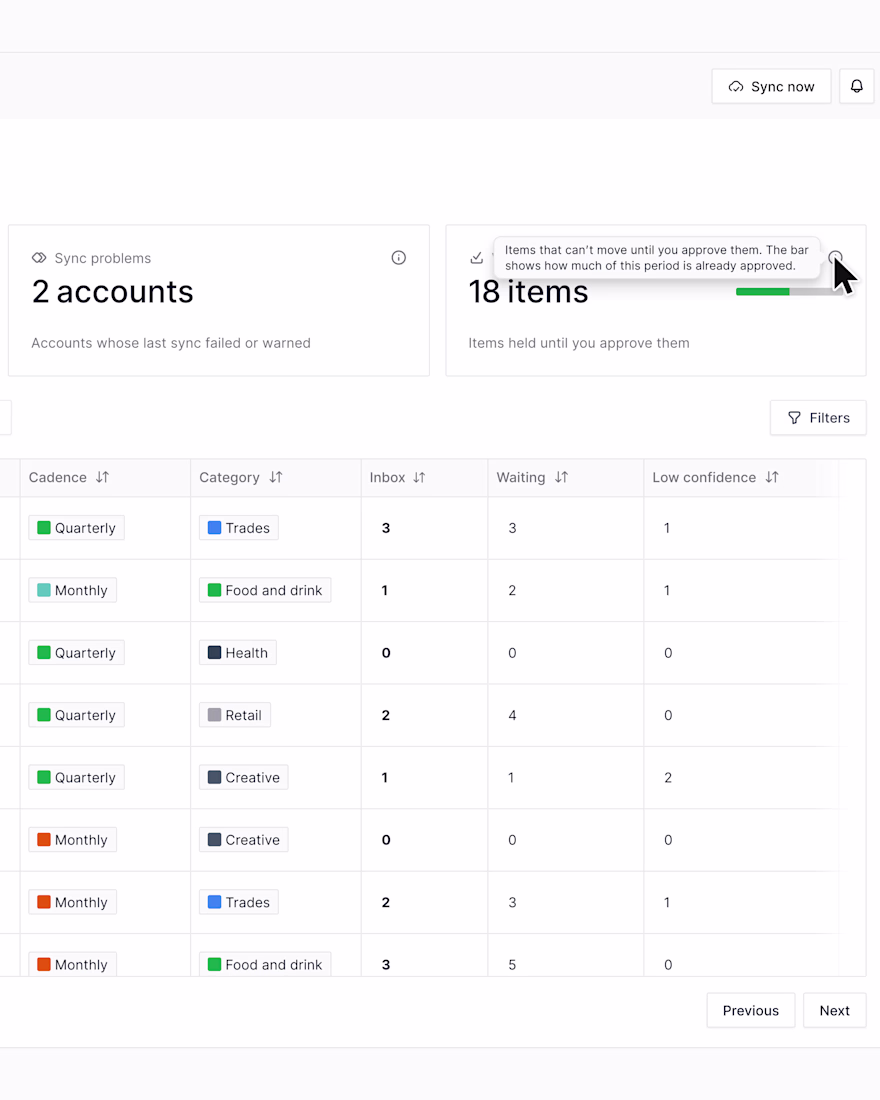Image resolution: width=880 pixels, height=1100 pixels.
Task: Click the Trades tag in the Monthly row
Action: pos(239,902)
